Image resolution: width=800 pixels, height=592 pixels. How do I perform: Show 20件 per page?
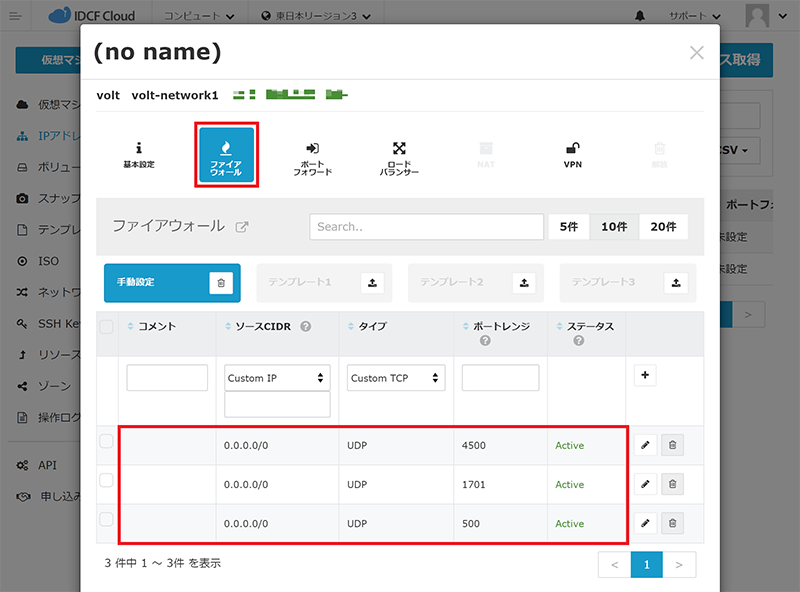coord(663,227)
